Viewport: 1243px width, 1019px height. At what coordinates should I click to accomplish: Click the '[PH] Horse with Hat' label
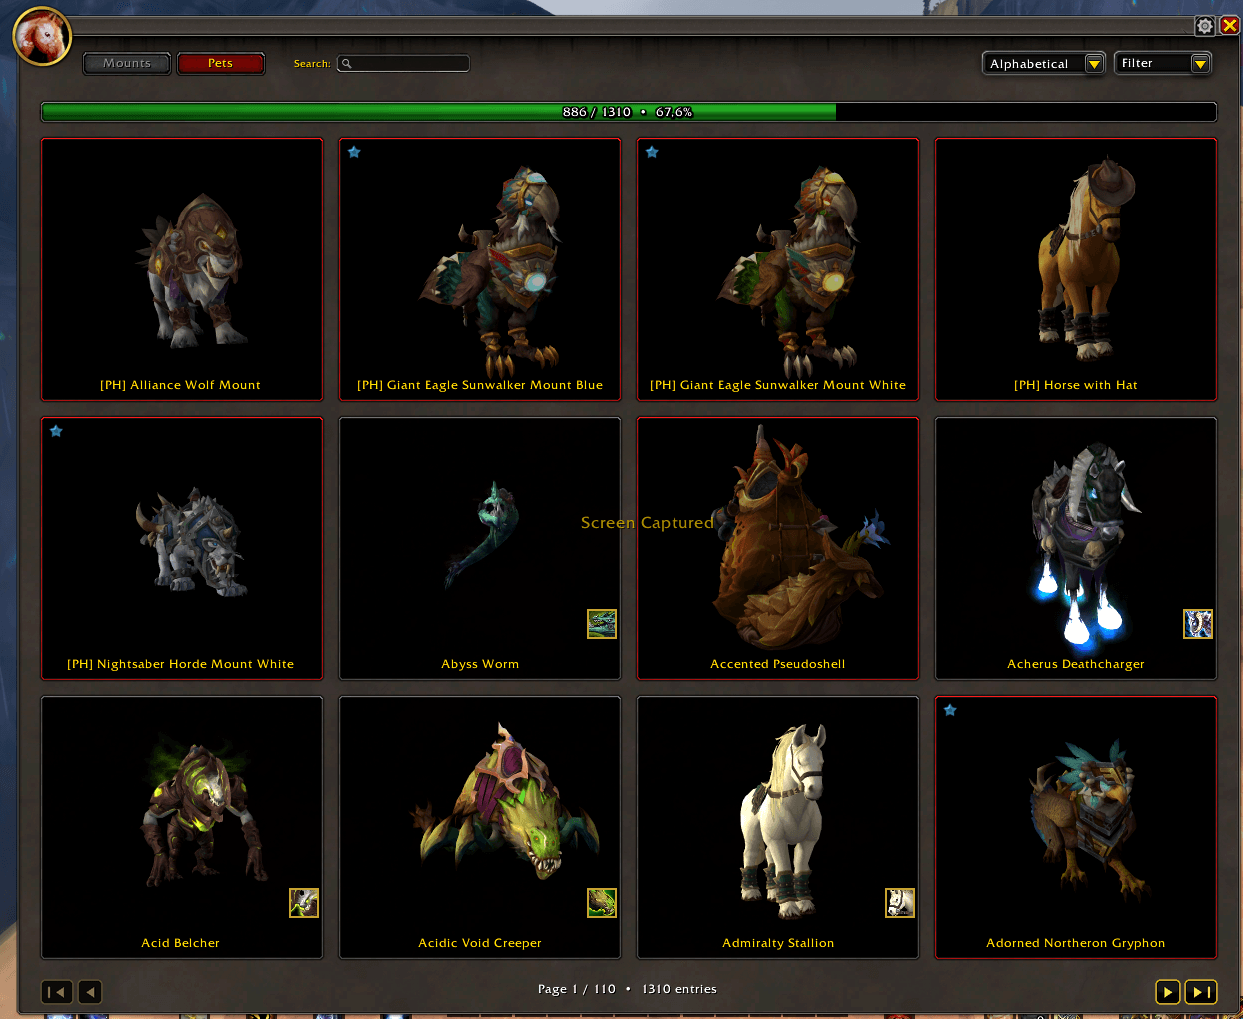[1076, 385]
